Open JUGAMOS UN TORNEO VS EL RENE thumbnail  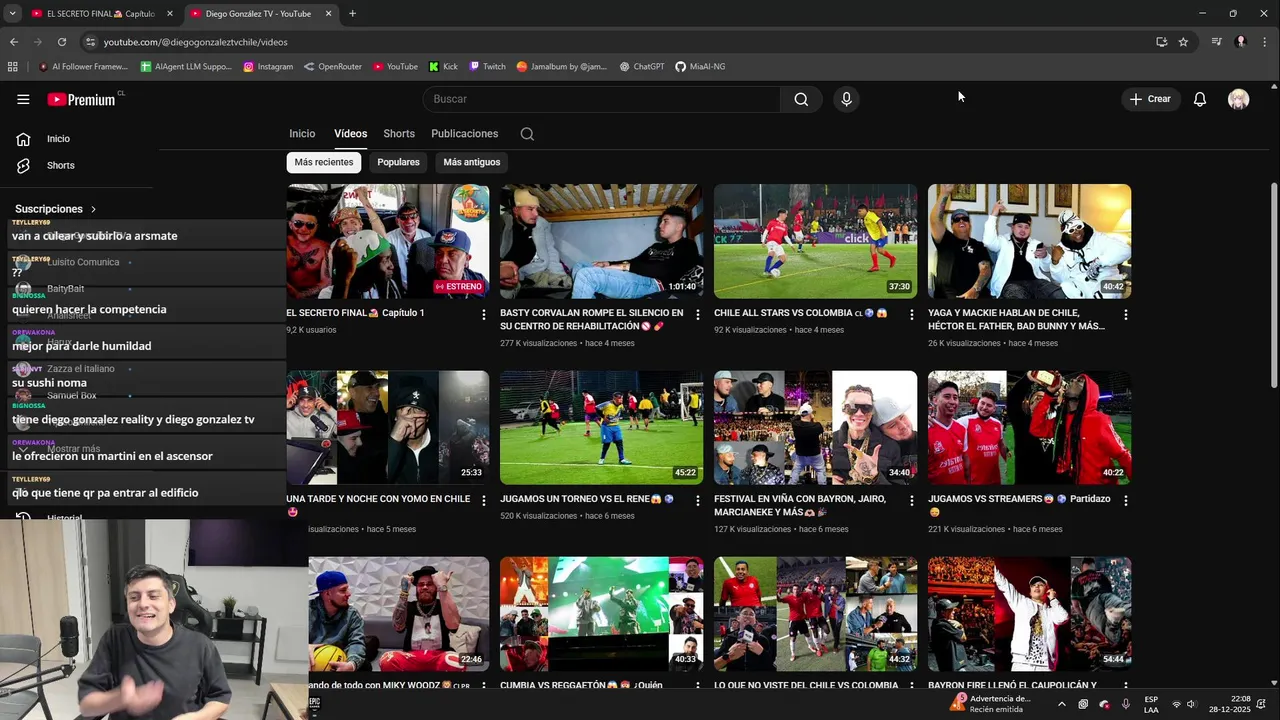tap(601, 428)
